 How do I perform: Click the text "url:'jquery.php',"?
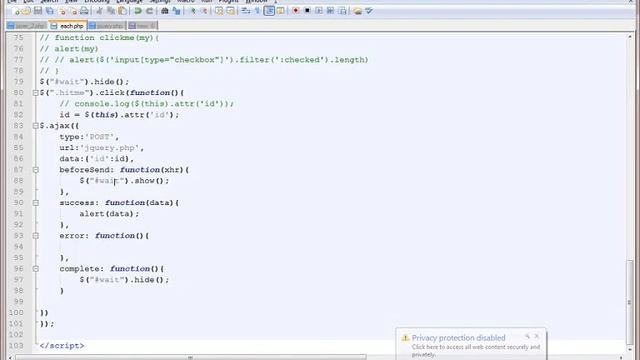[x=102, y=148]
